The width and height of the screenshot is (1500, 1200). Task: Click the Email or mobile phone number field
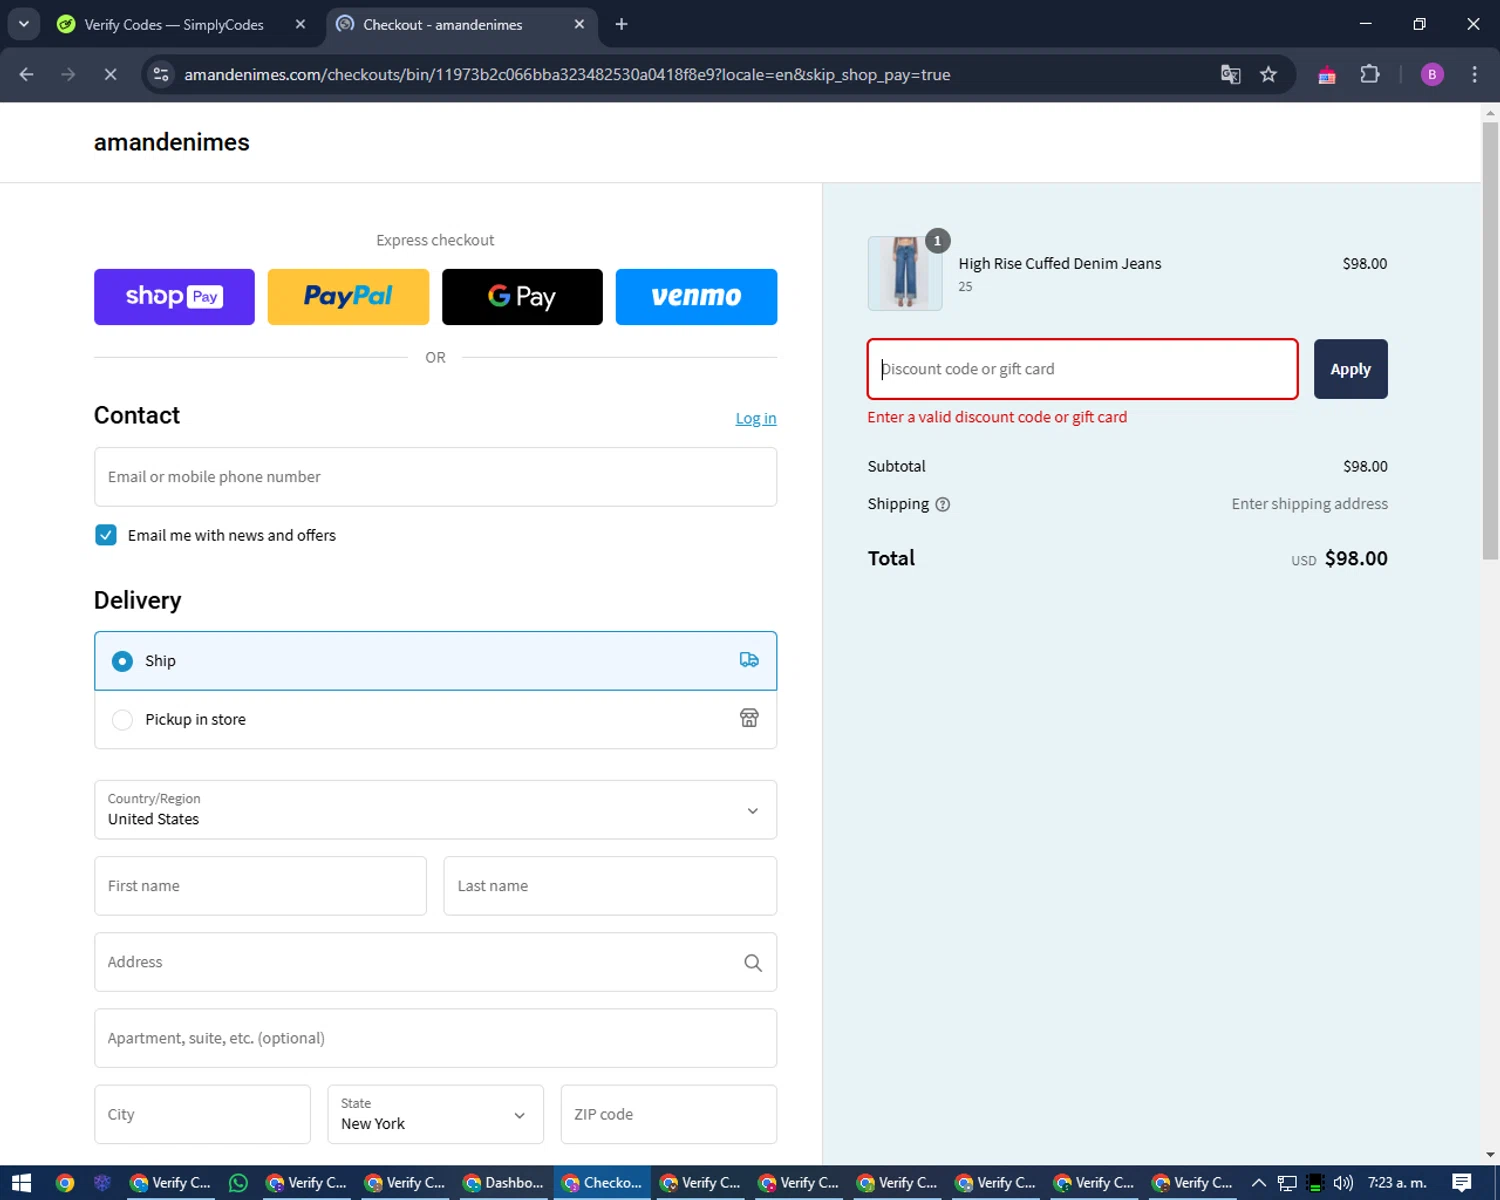pos(435,477)
